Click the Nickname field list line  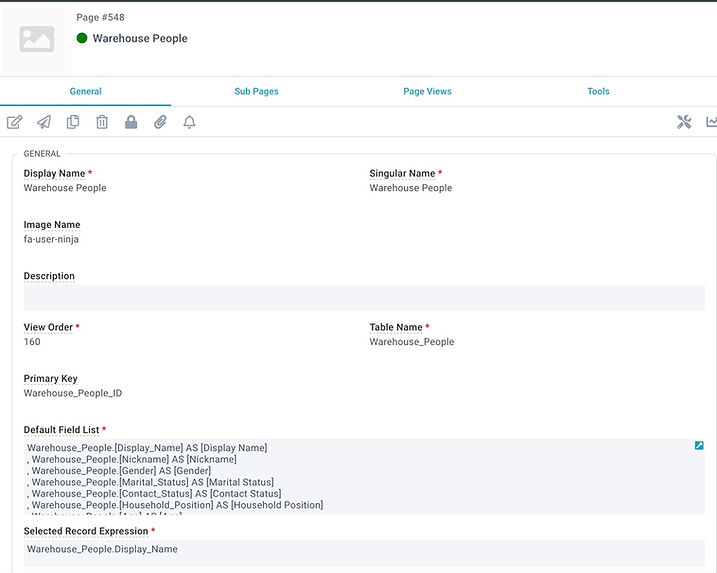132,459
